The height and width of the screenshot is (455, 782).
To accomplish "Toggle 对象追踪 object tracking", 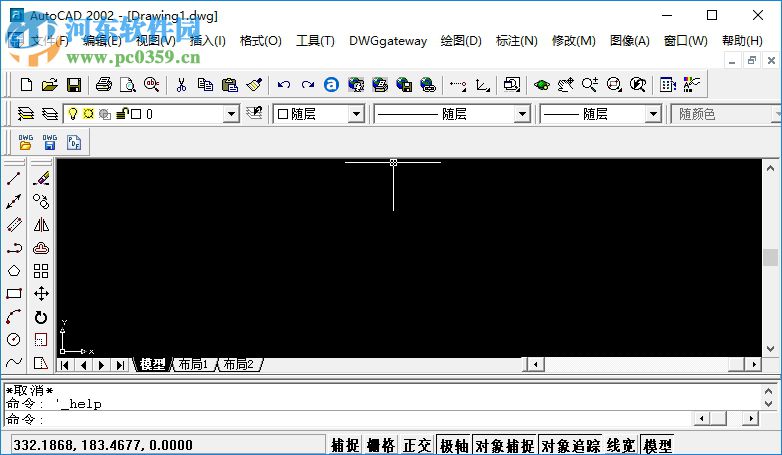I will [x=571, y=445].
